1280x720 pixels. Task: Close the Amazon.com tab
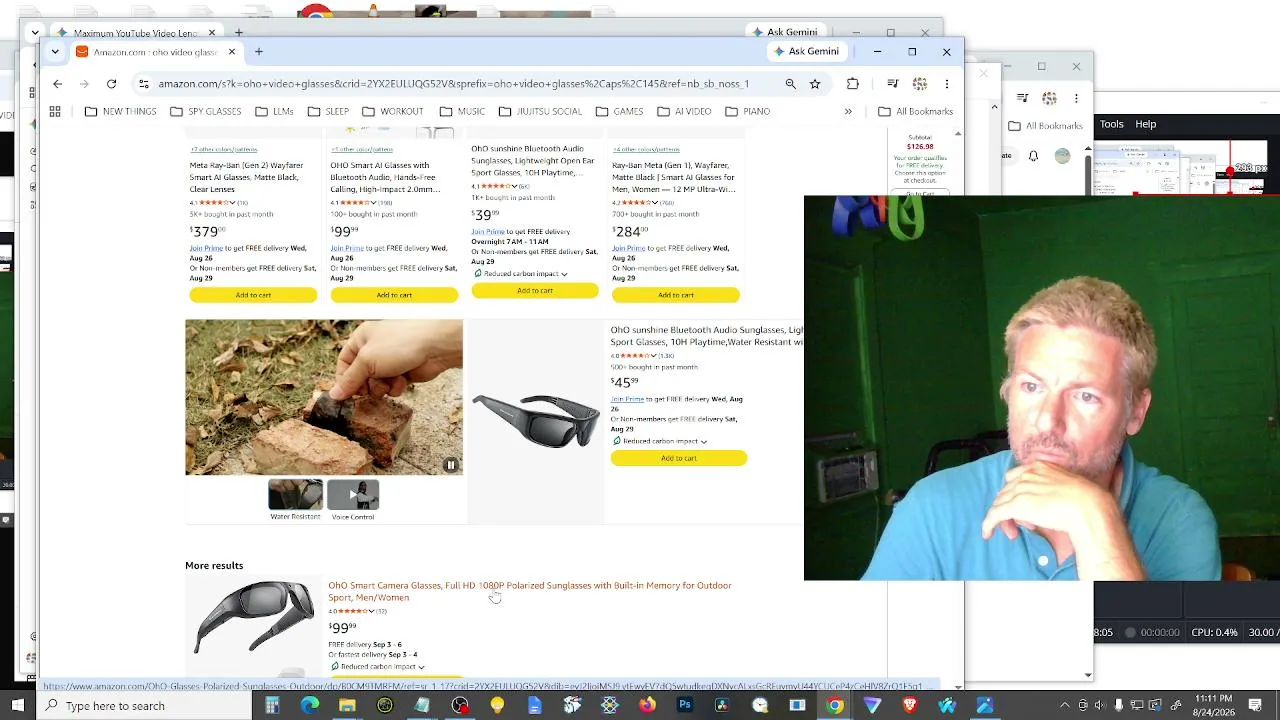pyautogui.click(x=231, y=52)
